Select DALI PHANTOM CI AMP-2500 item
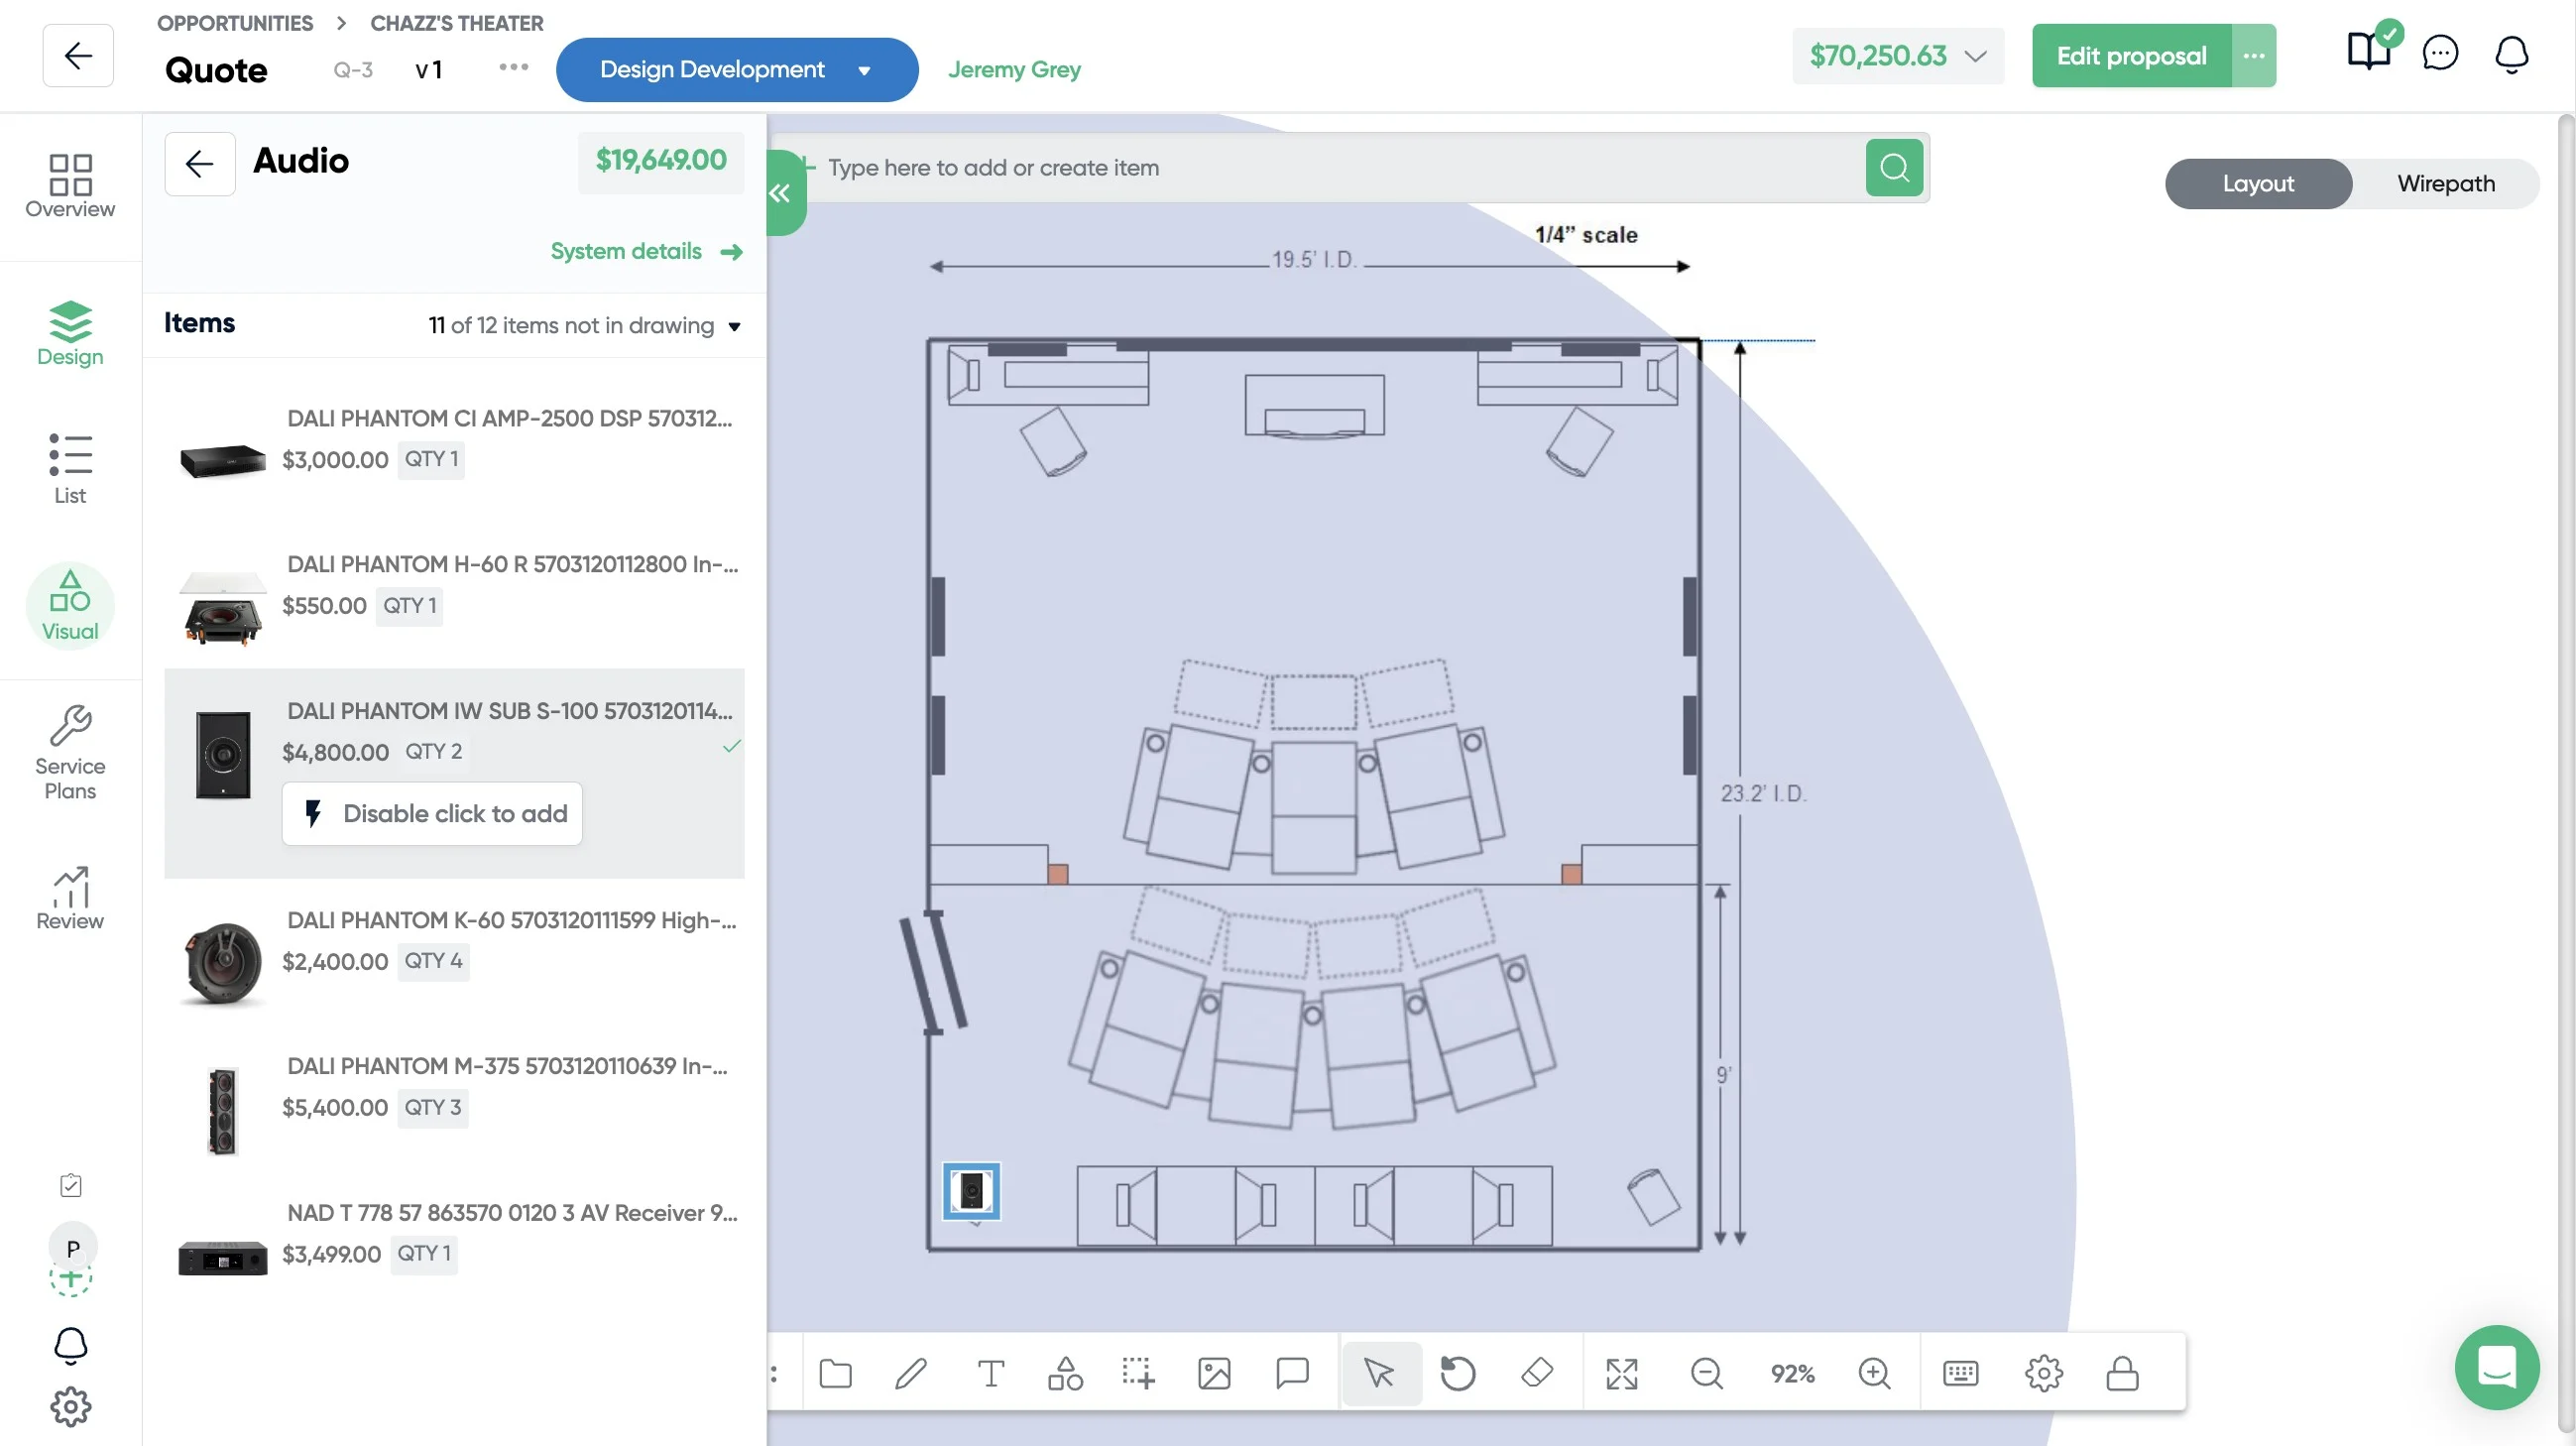 pos(455,449)
